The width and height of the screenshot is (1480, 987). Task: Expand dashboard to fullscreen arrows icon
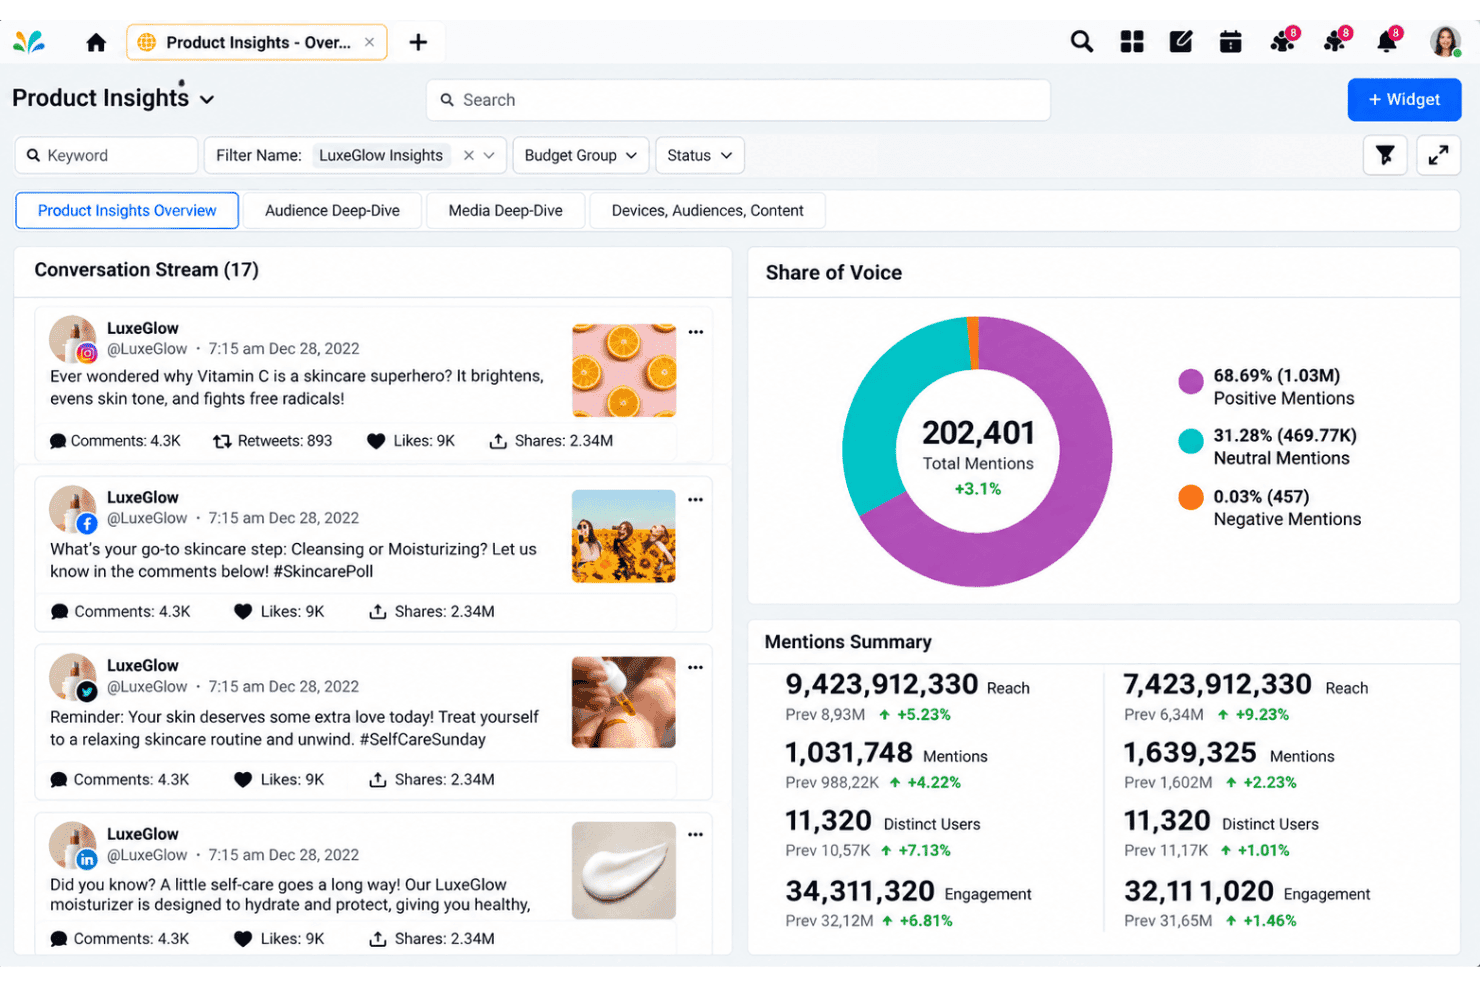[x=1438, y=155]
